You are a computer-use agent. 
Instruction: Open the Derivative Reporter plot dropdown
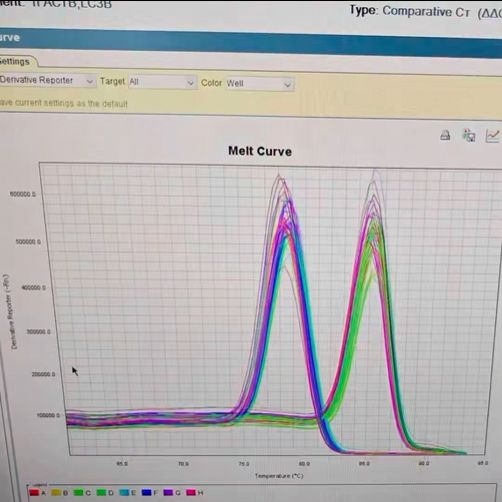[47, 80]
